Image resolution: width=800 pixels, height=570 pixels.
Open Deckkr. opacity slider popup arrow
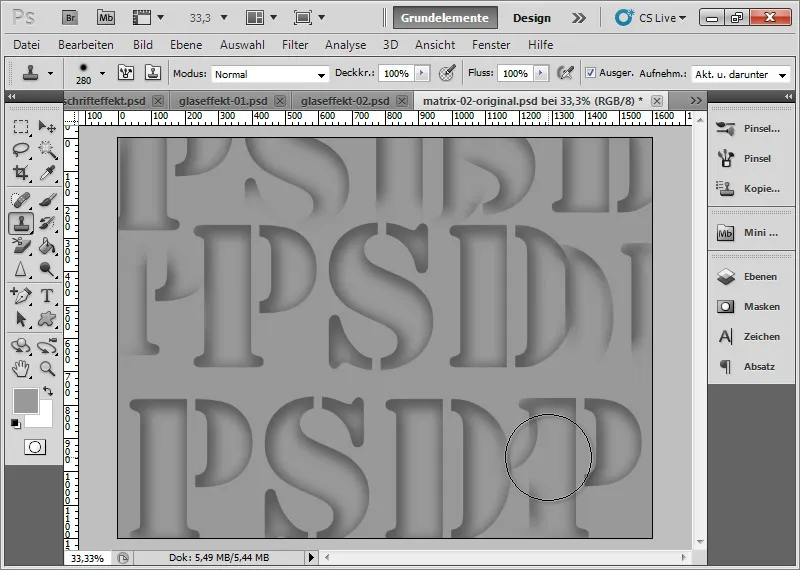(421, 73)
